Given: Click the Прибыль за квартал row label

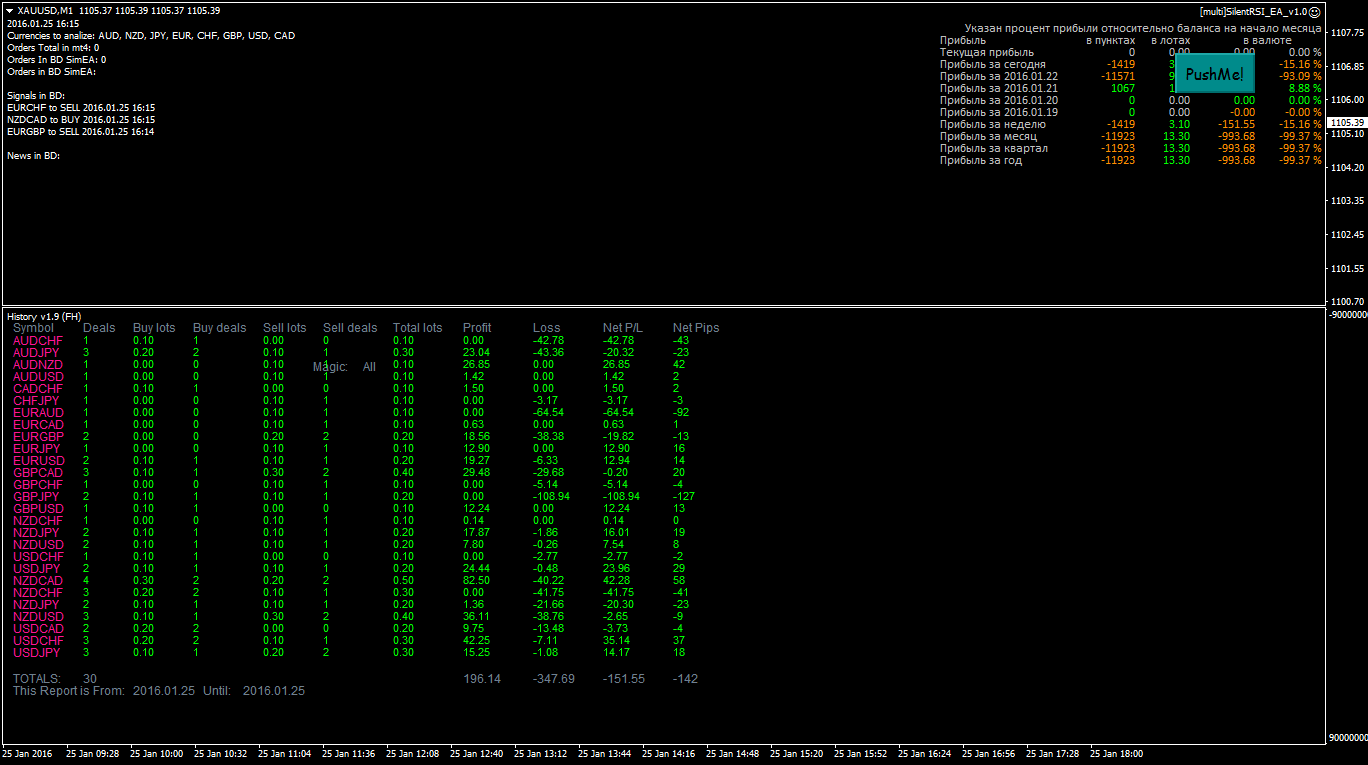Looking at the screenshot, I should point(994,148).
